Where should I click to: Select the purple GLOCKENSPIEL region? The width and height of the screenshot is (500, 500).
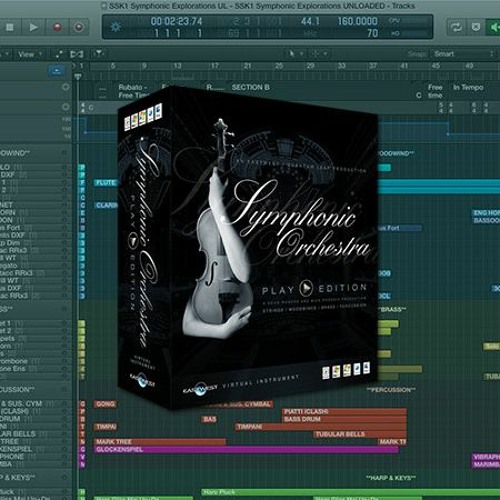pyautogui.click(x=246, y=449)
